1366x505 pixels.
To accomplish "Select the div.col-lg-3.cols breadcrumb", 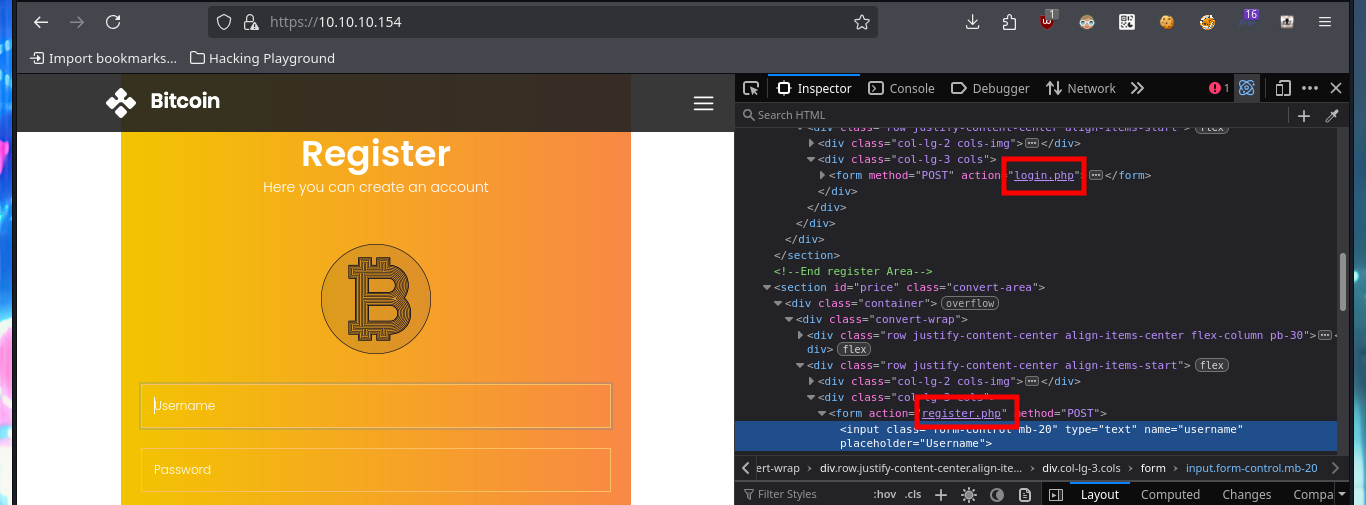I will pos(1081,468).
